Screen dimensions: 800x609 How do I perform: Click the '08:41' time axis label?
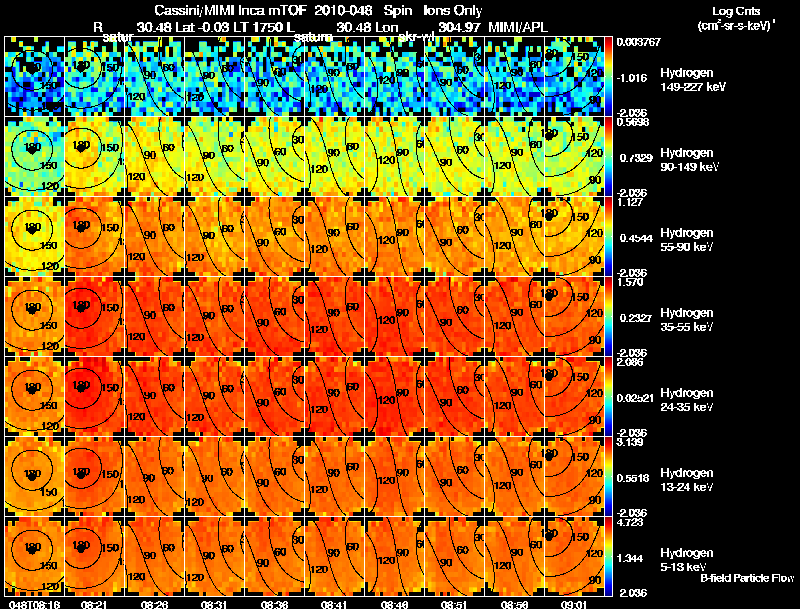click(334, 604)
